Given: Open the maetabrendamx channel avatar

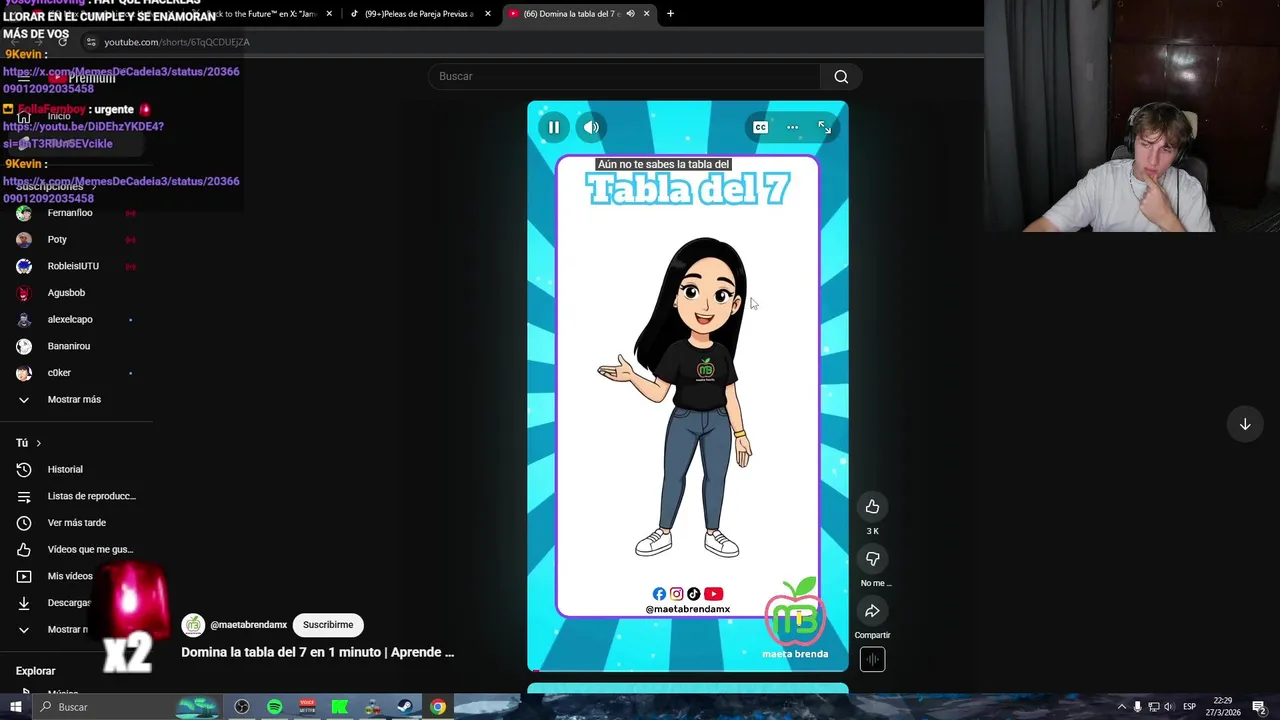Looking at the screenshot, I should click(x=193, y=625).
